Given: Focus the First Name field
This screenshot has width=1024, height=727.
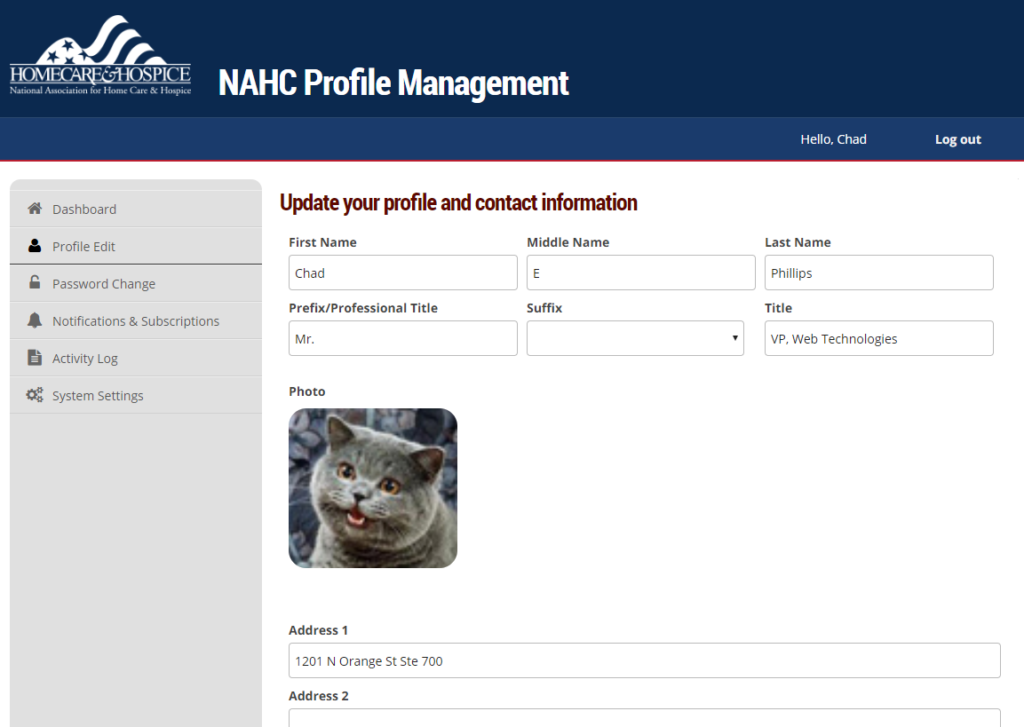Looking at the screenshot, I should click(x=403, y=273).
